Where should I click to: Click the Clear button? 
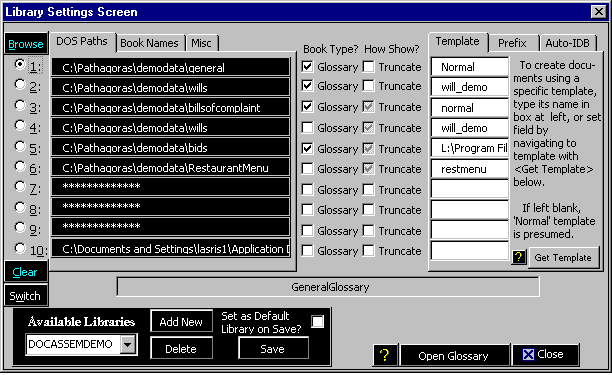pos(25,272)
